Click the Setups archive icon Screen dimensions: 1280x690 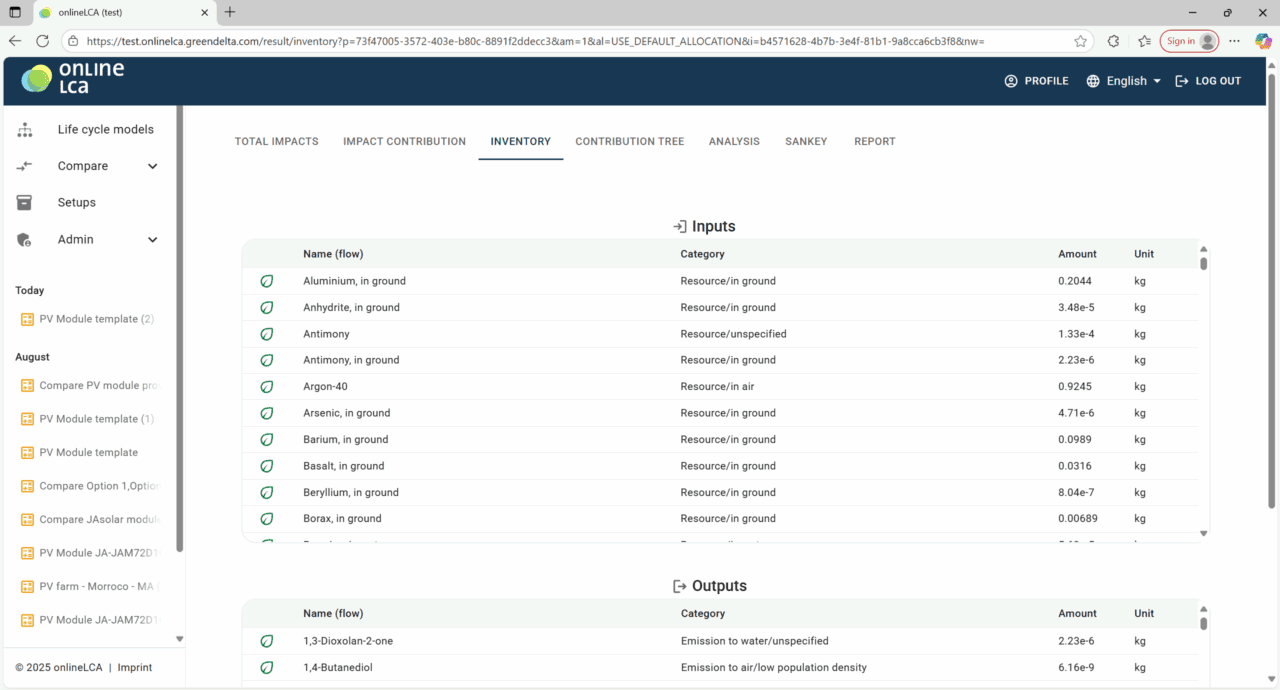pos(25,203)
